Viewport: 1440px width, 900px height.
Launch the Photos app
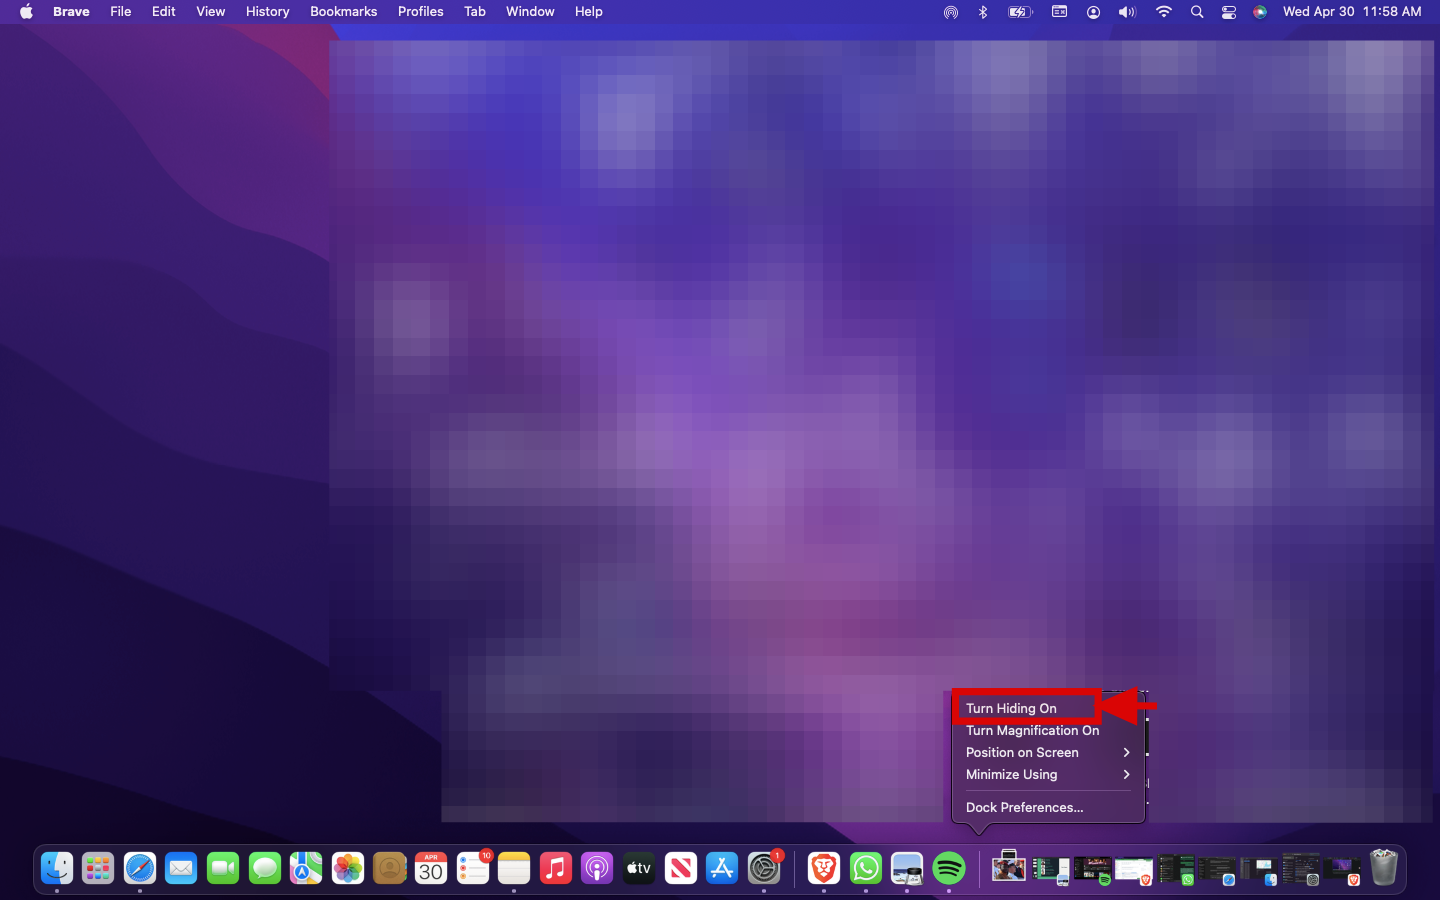click(348, 868)
